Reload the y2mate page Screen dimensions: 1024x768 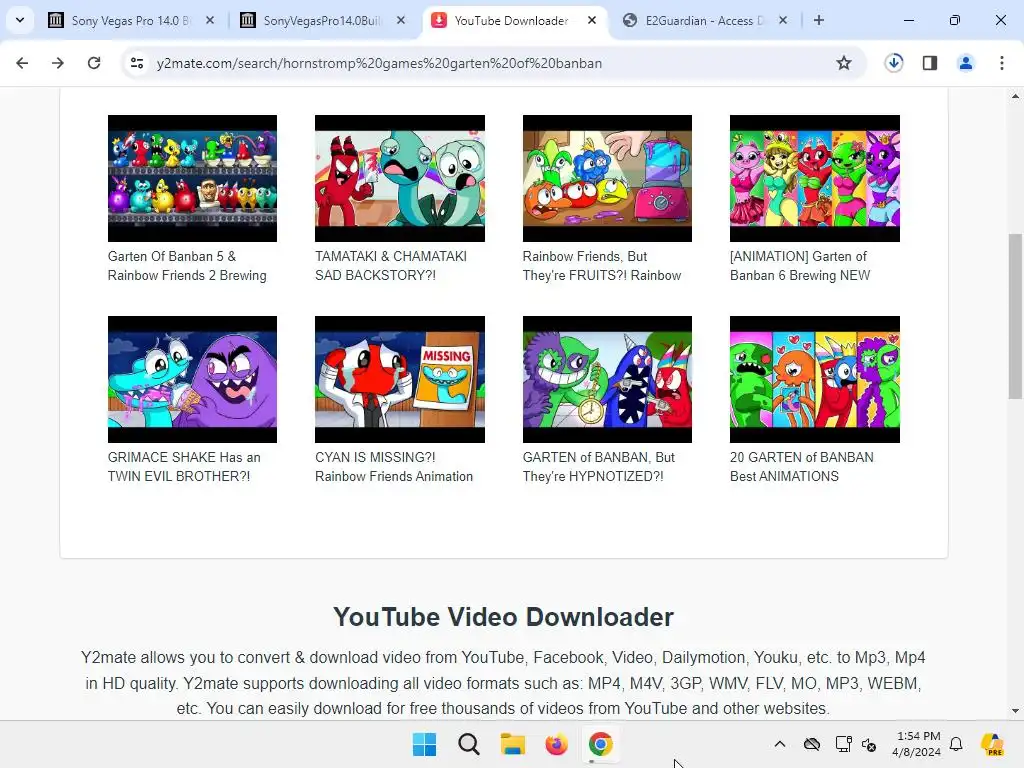(x=94, y=63)
